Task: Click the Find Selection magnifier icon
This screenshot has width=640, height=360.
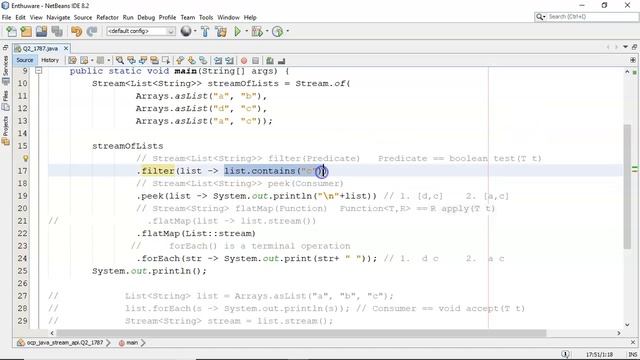Action: [120, 60]
